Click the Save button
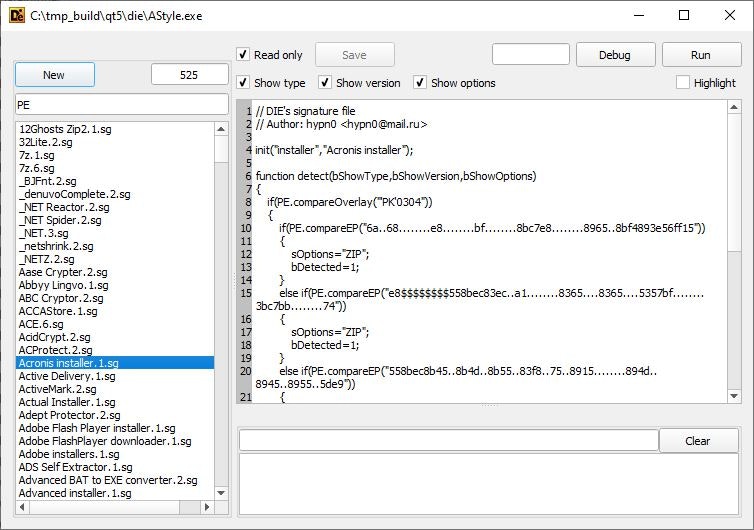Viewport: 754px width, 530px height. pos(354,55)
